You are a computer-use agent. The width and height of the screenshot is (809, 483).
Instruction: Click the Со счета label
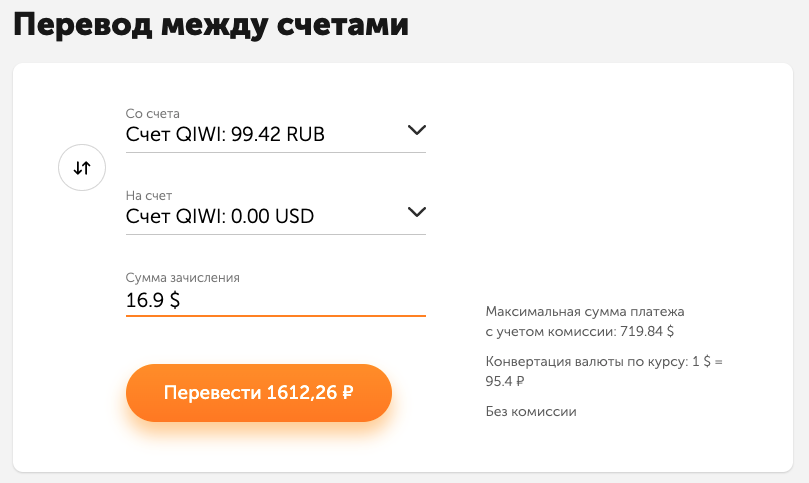[153, 114]
